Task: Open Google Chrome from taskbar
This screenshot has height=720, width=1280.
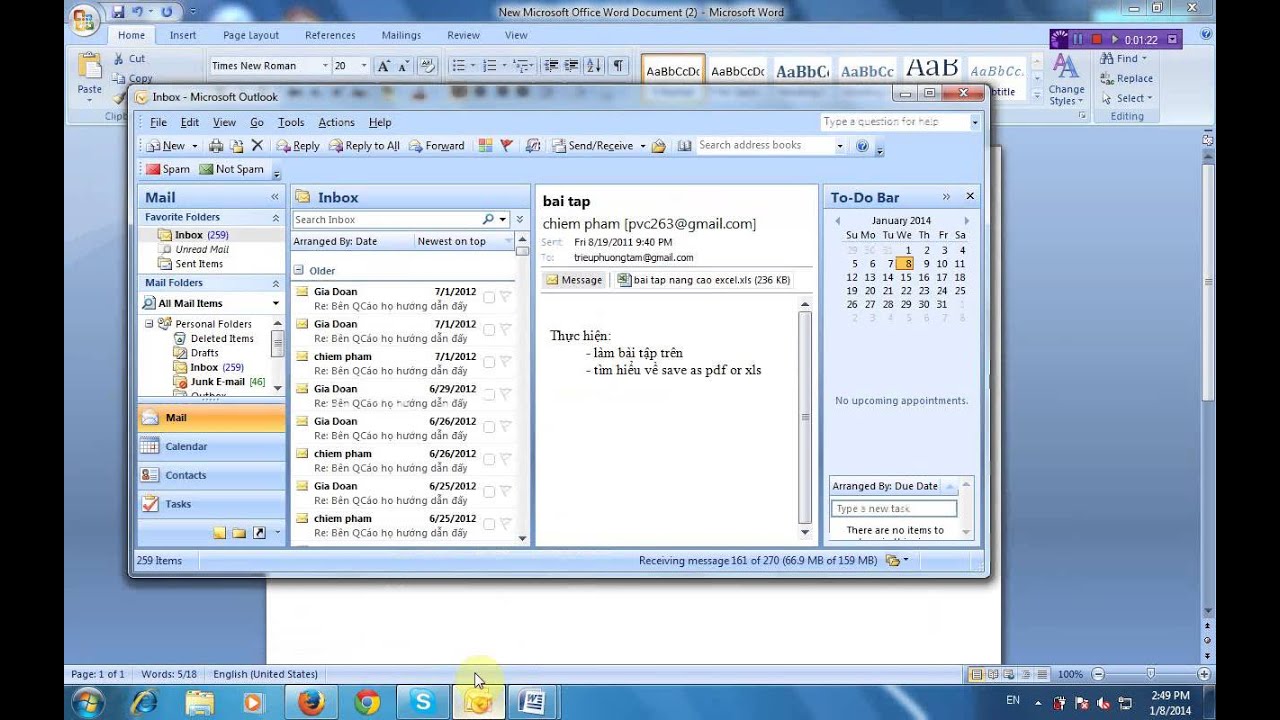Action: tap(367, 703)
